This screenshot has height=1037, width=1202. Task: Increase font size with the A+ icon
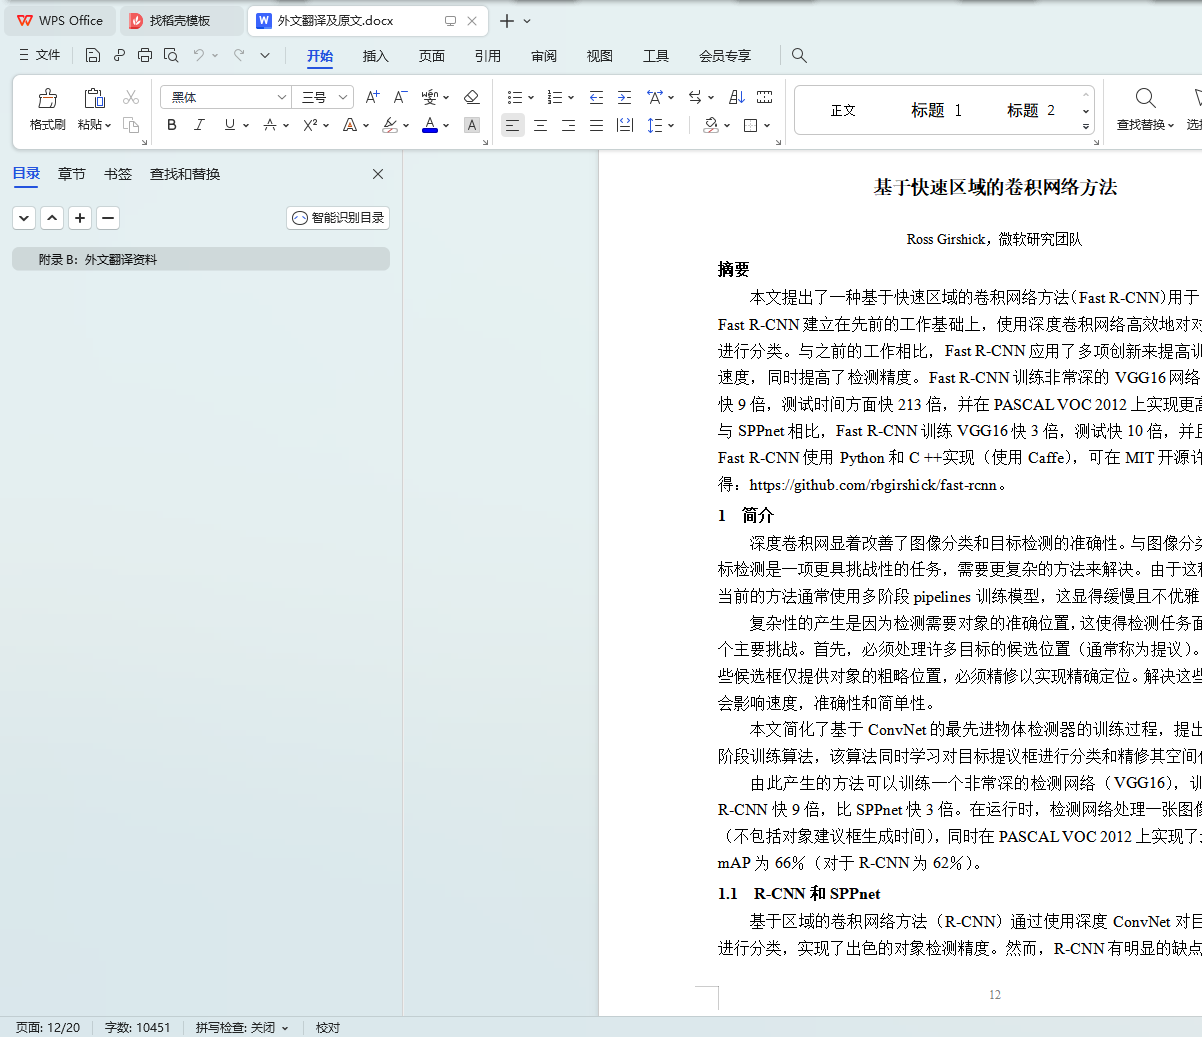[372, 97]
